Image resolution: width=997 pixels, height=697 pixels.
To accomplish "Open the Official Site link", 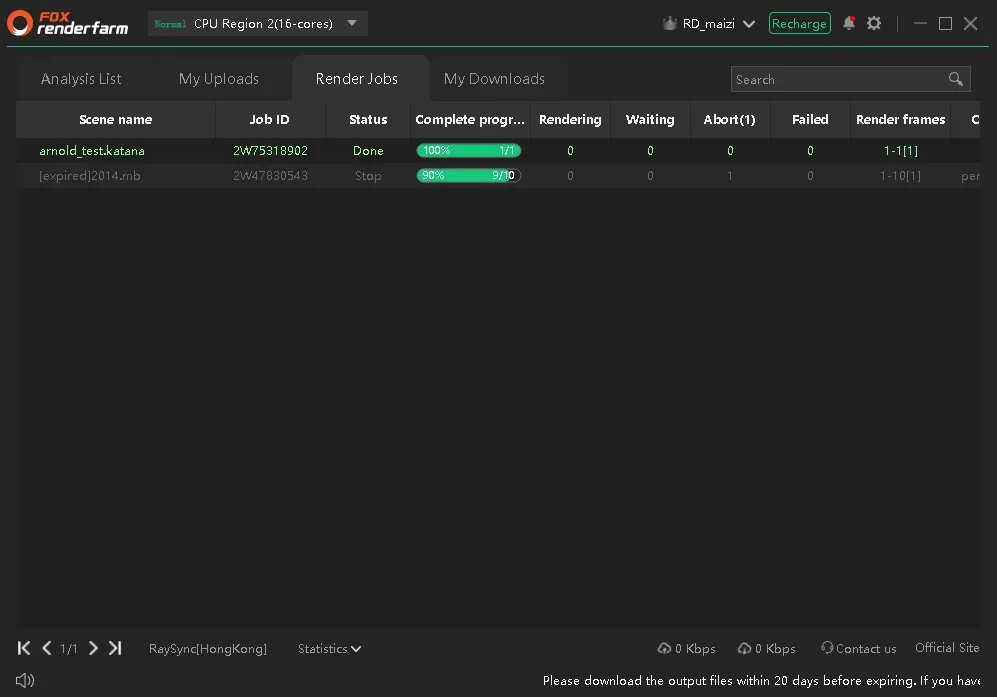I will (x=947, y=647).
